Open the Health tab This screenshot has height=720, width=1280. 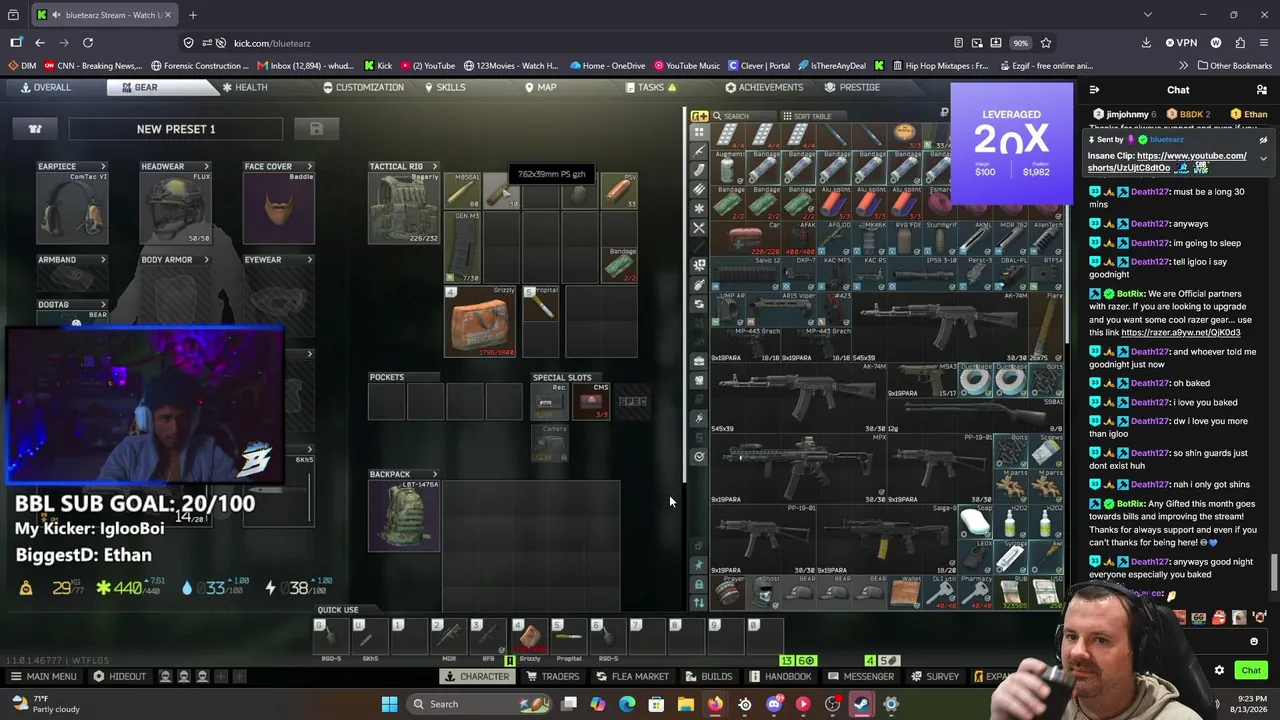(244, 87)
